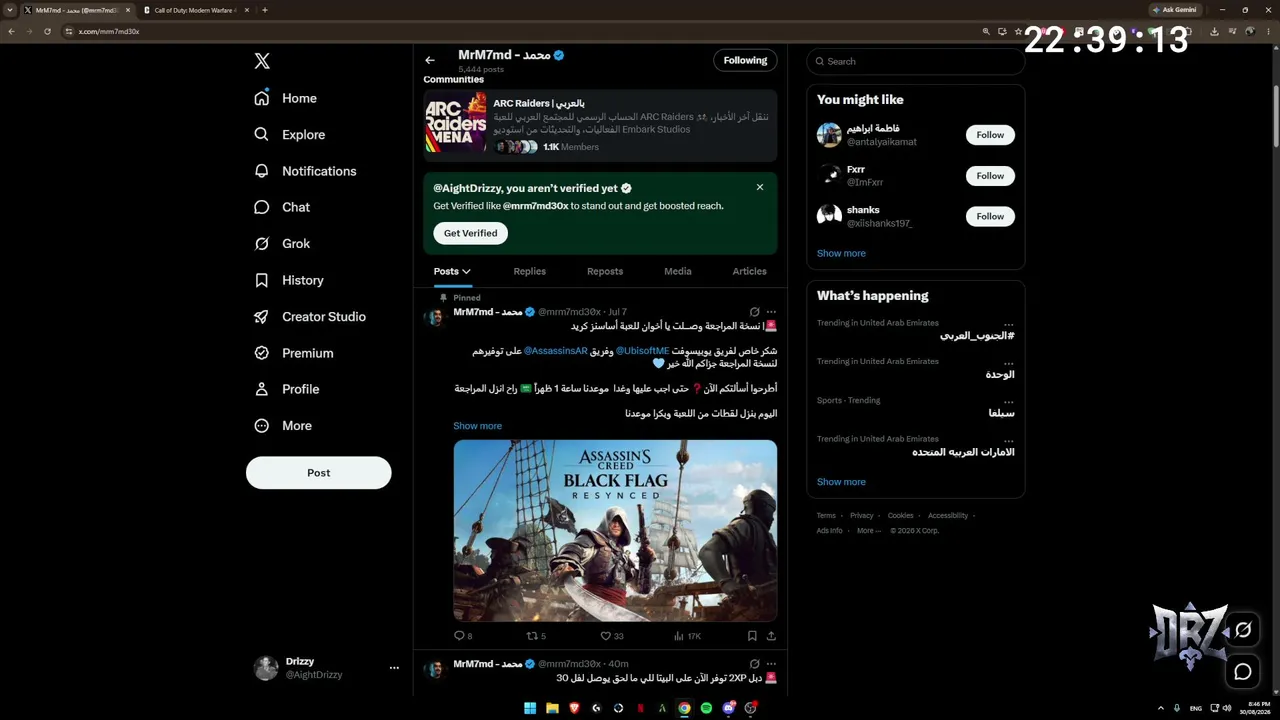This screenshot has width=1280, height=720.
Task: Dismiss the verification promo banner
Action: click(x=760, y=187)
